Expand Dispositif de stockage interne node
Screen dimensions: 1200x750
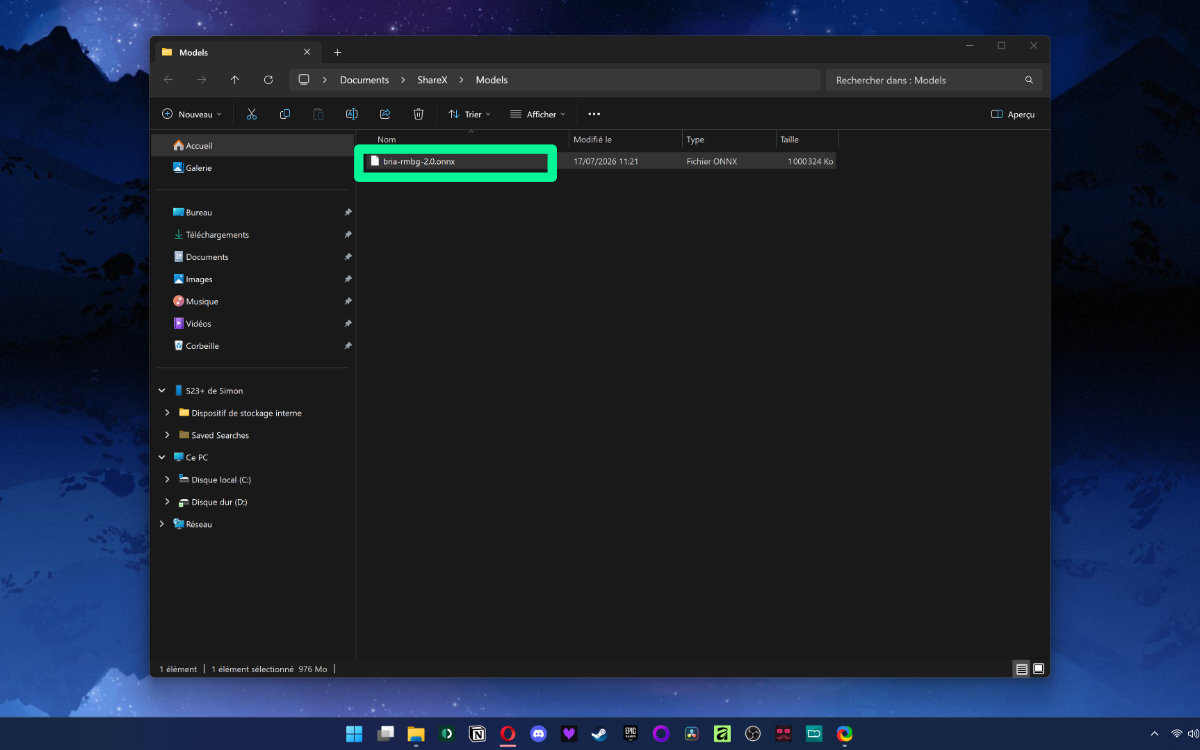point(167,413)
